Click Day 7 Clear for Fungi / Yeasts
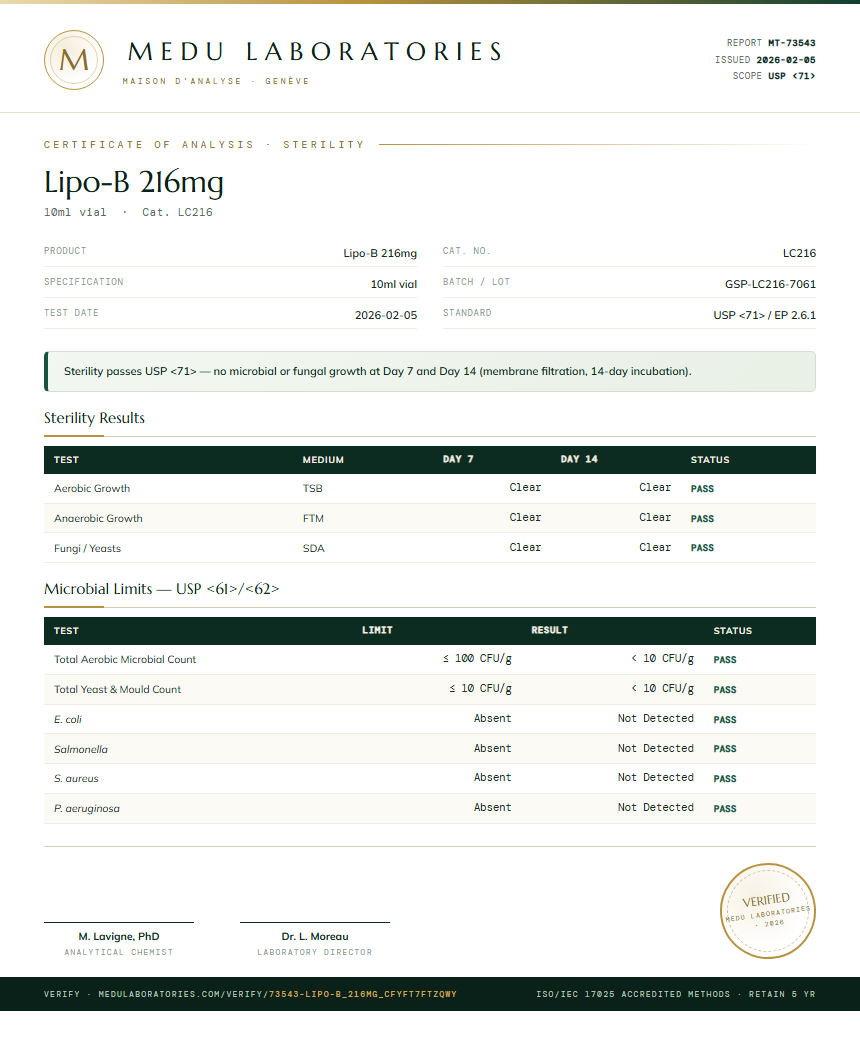The width and height of the screenshot is (860, 1041). point(525,547)
